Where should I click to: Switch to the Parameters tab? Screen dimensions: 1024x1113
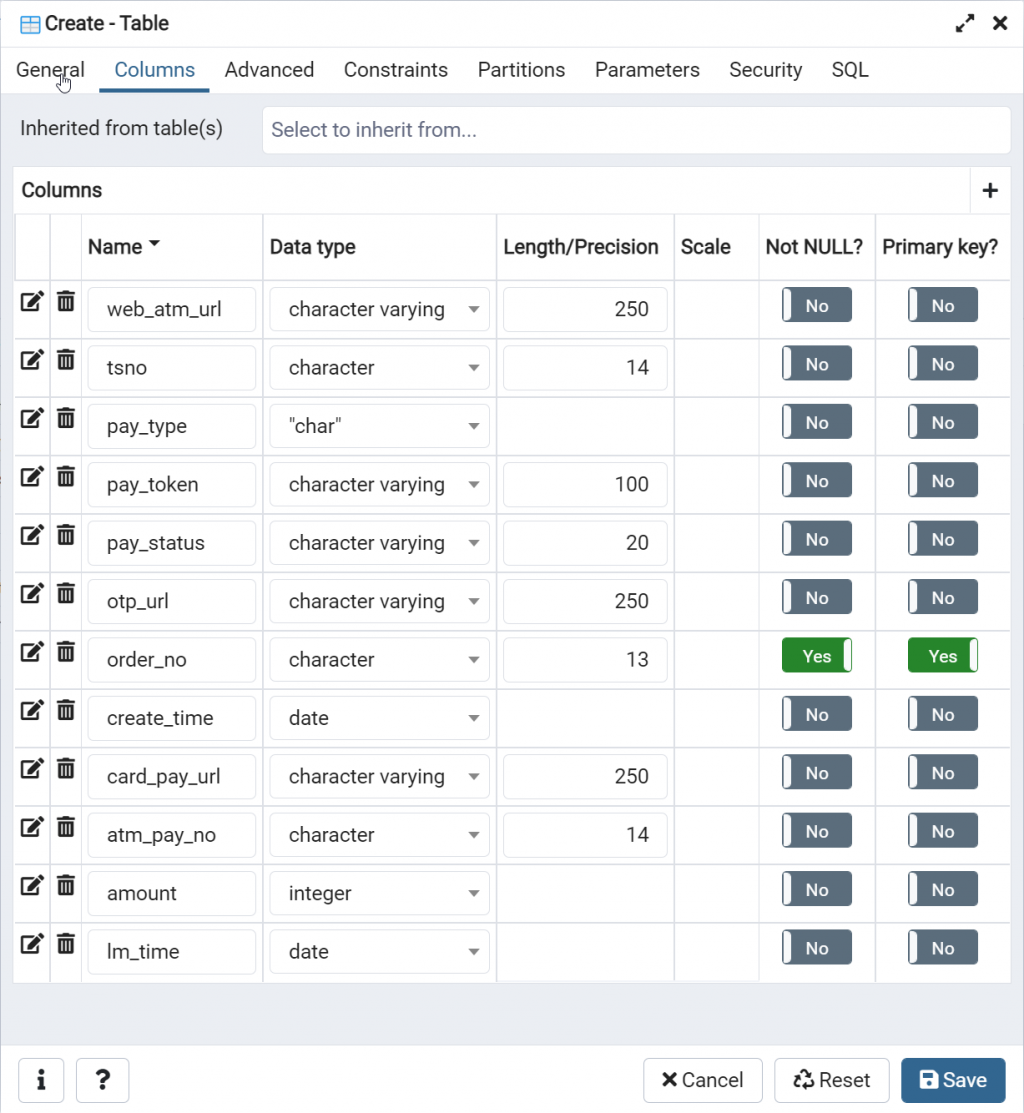click(646, 70)
